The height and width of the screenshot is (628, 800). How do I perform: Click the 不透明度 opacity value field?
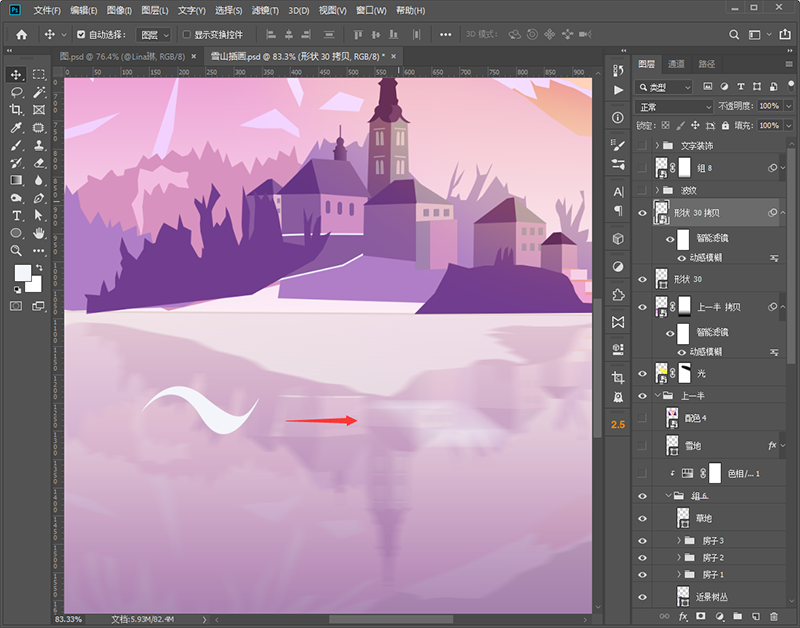point(767,106)
